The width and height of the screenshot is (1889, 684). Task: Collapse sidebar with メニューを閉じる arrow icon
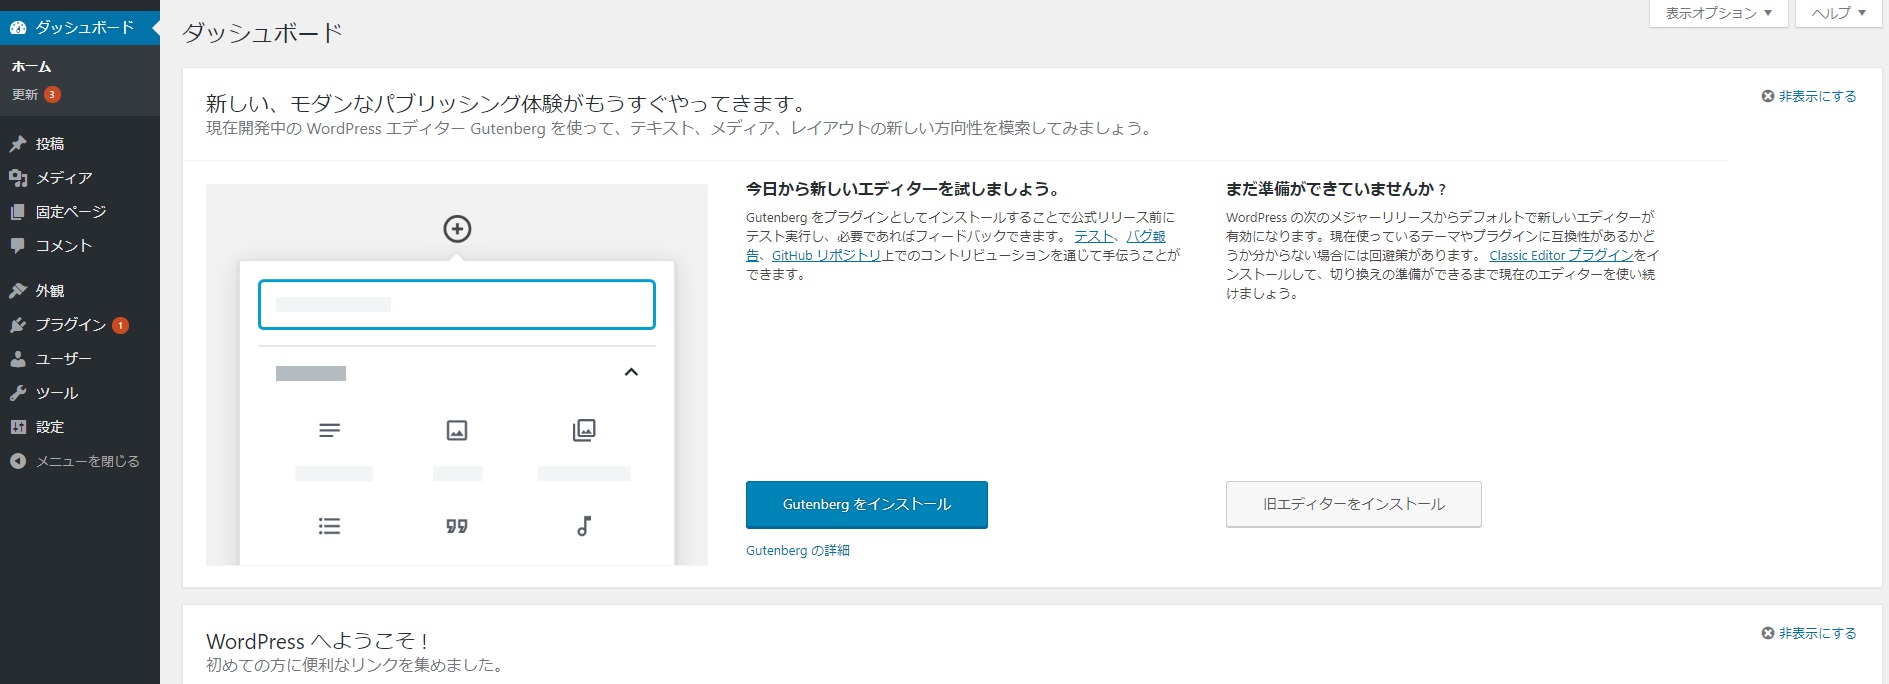[x=18, y=461]
